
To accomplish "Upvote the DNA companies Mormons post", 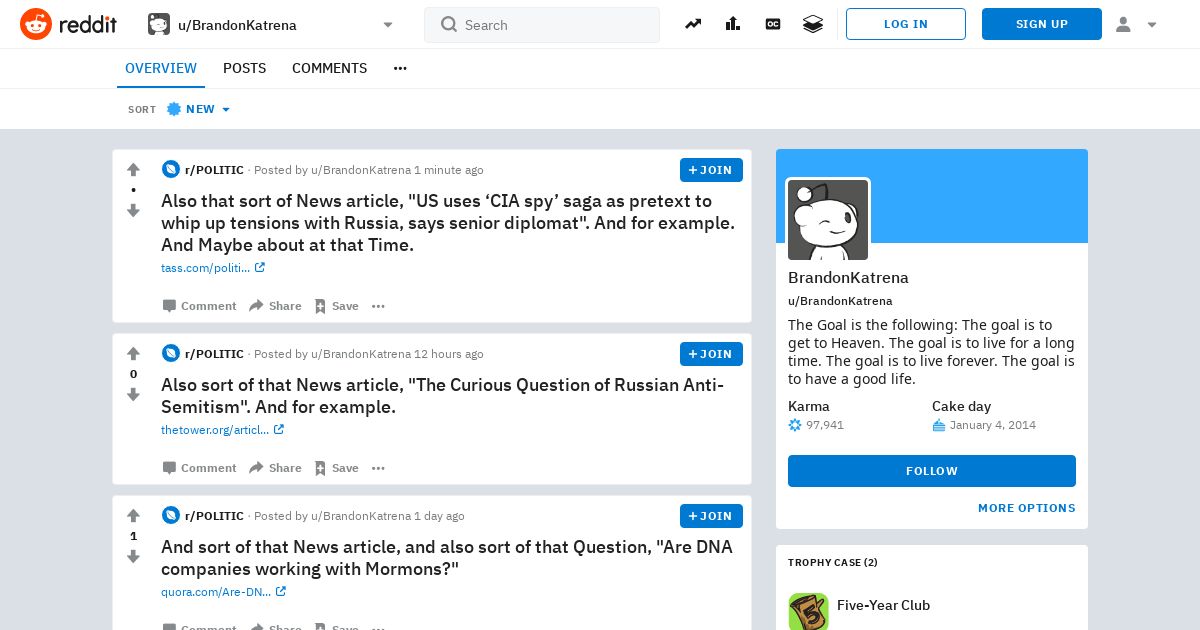I will (133, 516).
